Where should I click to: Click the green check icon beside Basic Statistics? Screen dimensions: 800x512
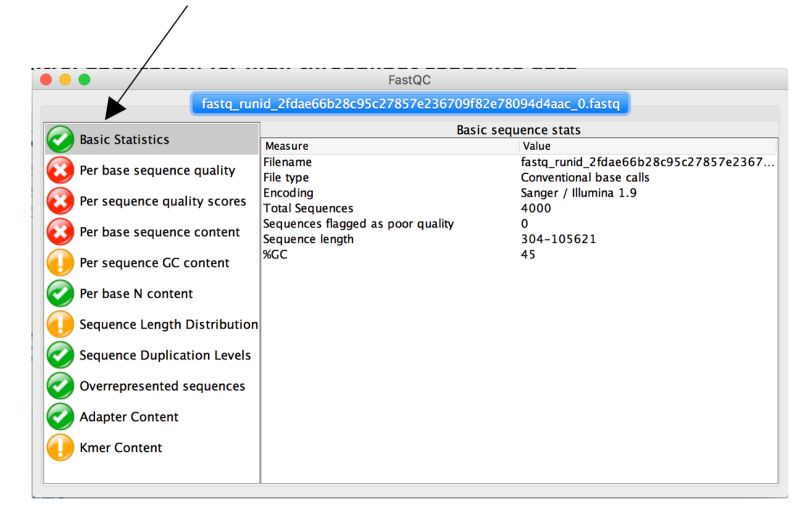(x=60, y=139)
